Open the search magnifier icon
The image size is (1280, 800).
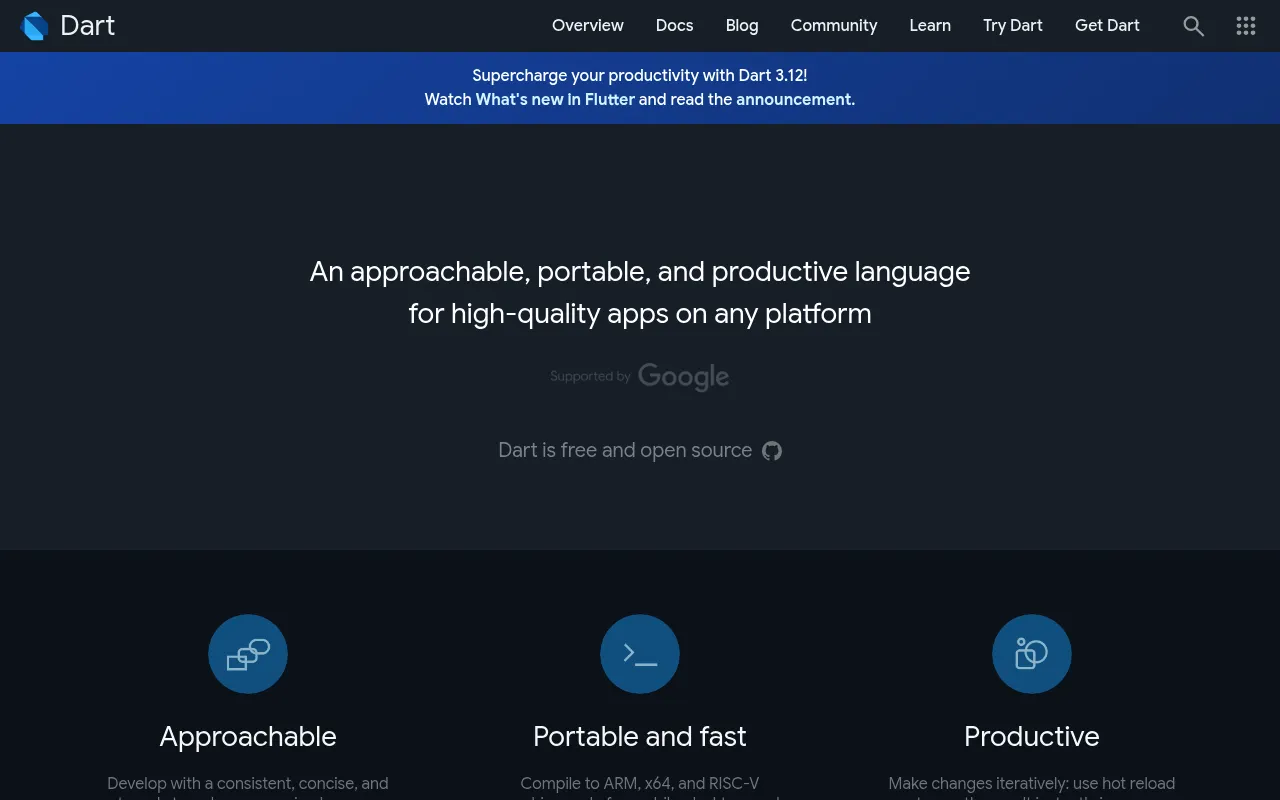(1193, 26)
